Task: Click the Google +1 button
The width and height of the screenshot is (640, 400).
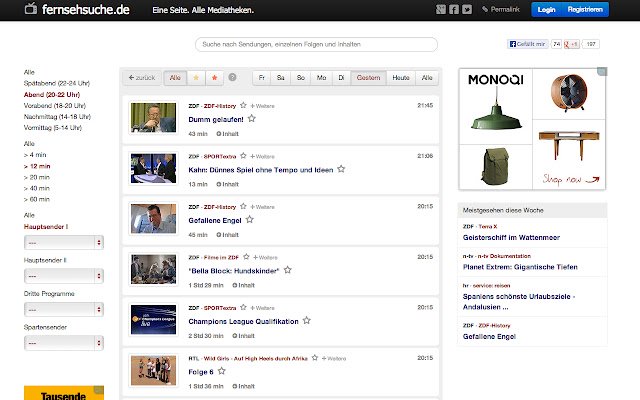Action: point(571,44)
